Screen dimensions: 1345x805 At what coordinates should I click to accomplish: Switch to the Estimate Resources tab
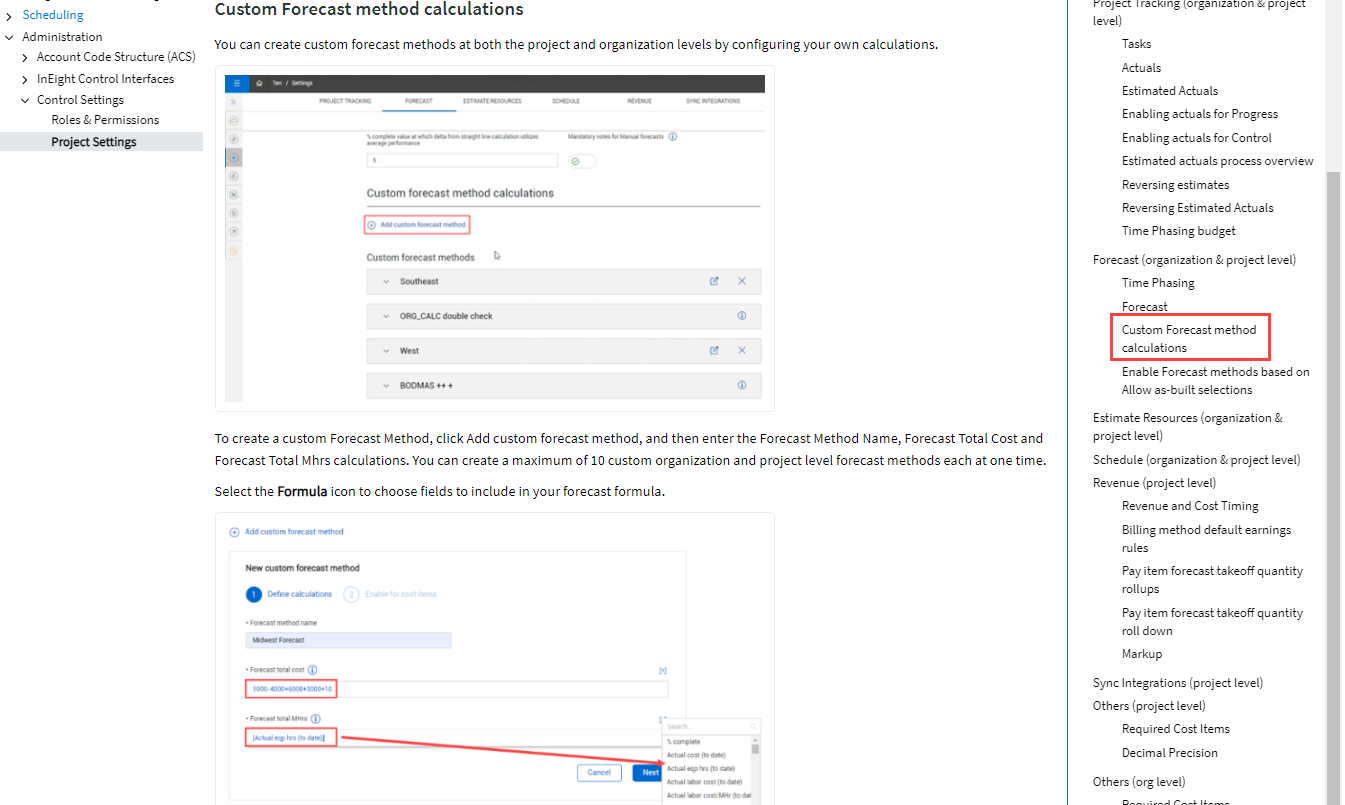tap(492, 101)
